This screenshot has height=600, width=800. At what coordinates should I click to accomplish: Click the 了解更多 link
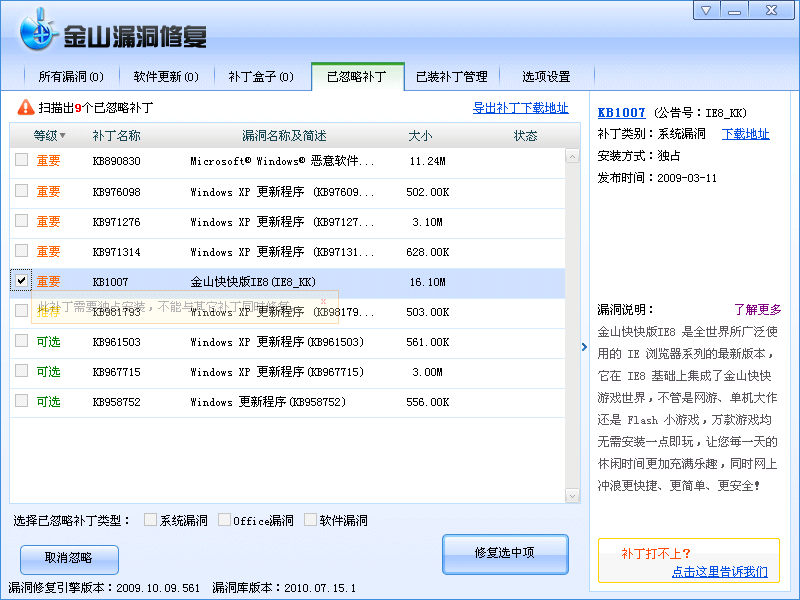pos(758,309)
